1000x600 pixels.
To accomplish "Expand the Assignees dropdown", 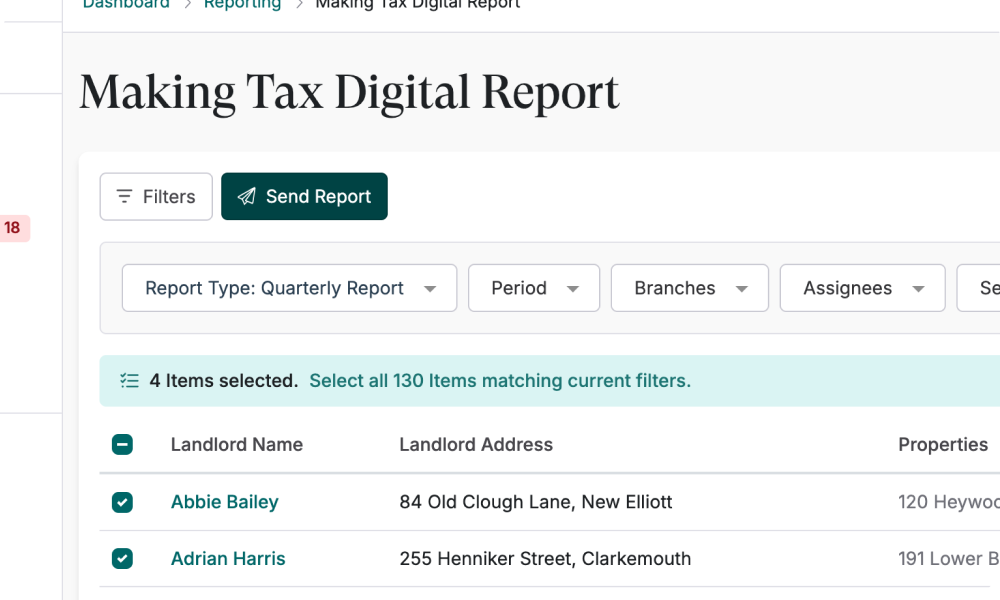I will (862, 288).
